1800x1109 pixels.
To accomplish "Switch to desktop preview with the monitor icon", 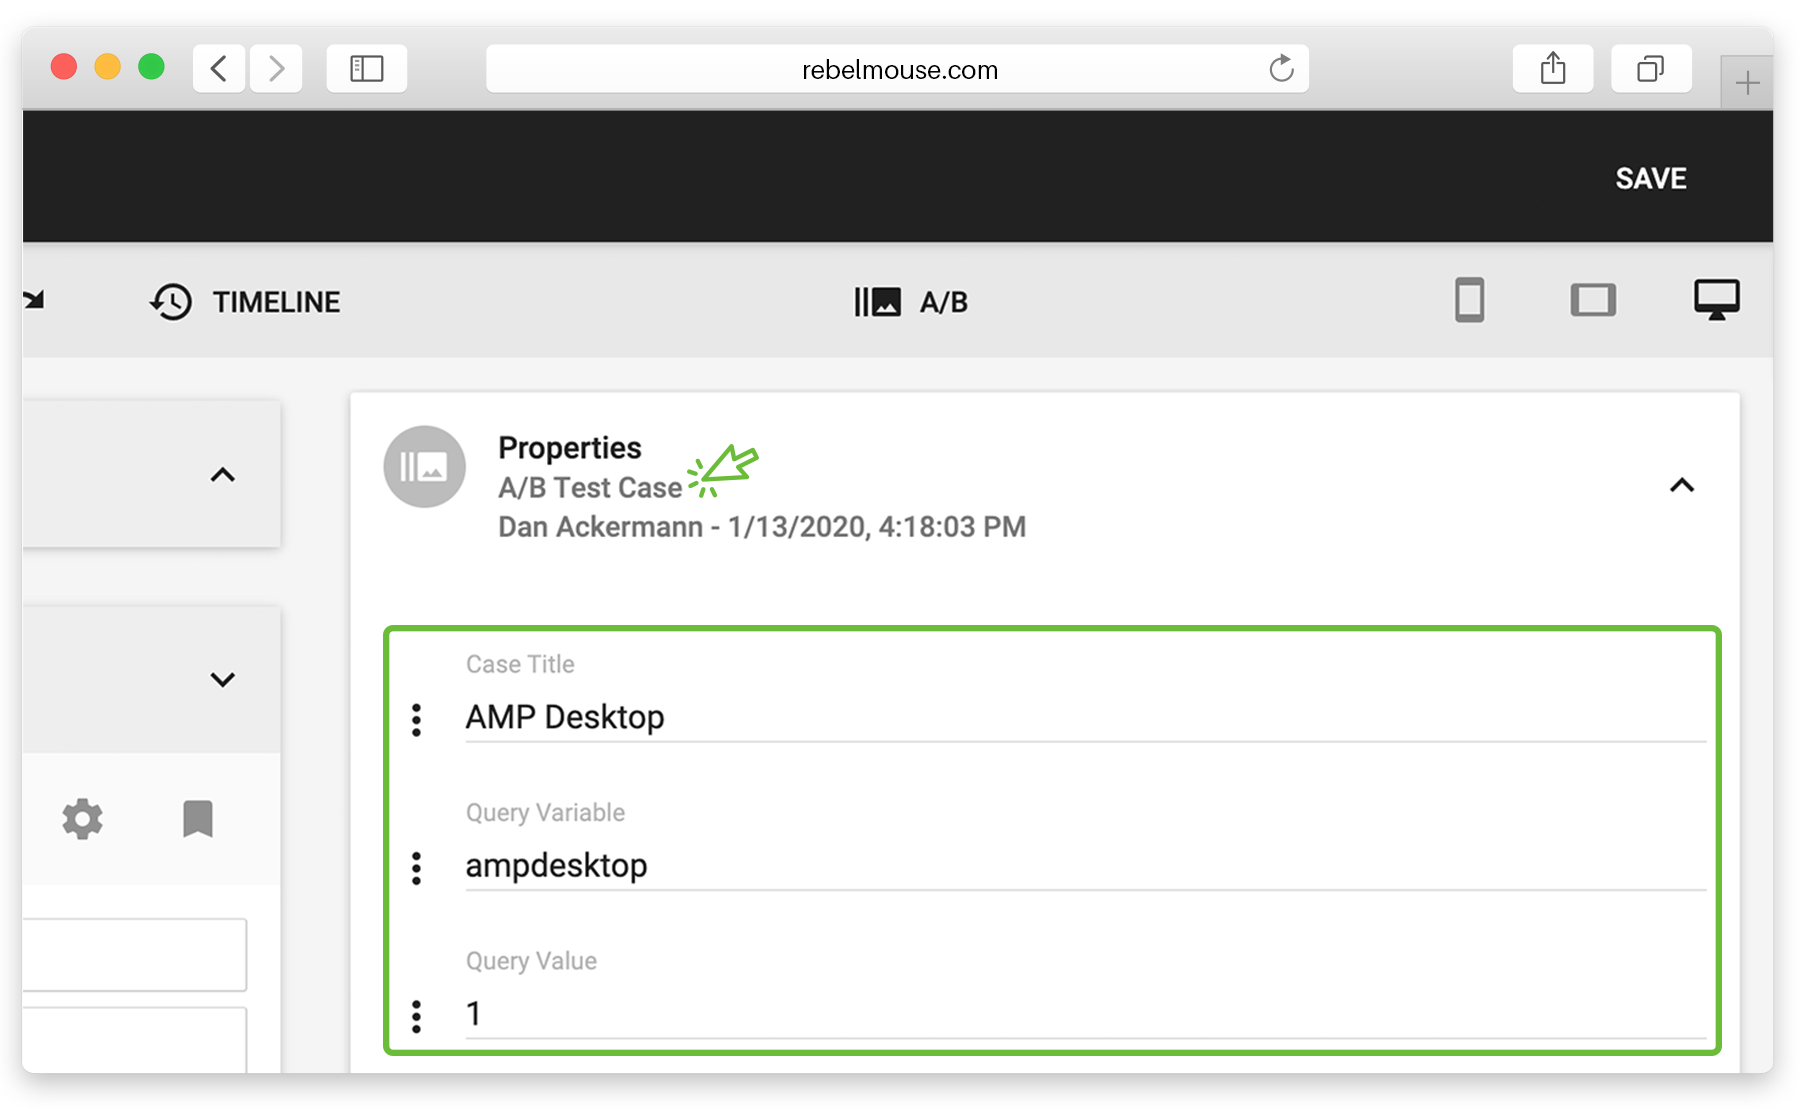I will coord(1716,300).
